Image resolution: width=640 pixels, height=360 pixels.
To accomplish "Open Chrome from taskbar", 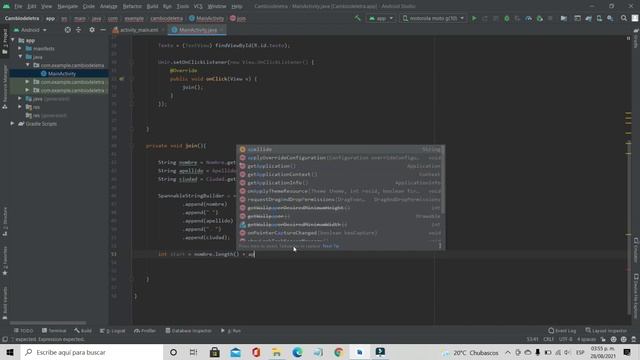I will click(338, 352).
